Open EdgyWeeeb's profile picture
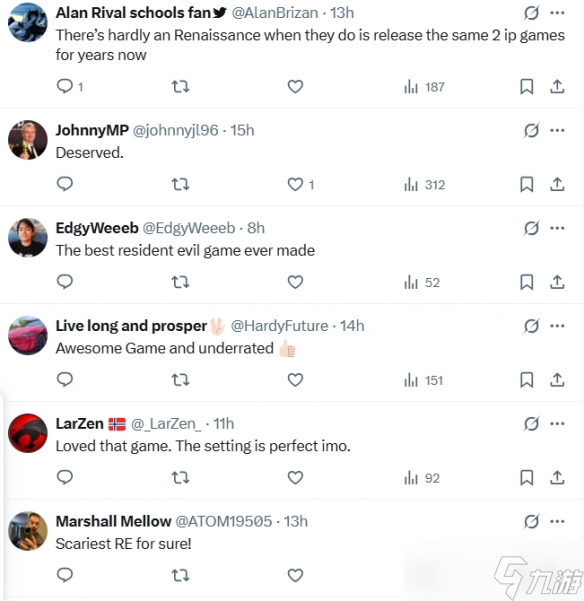The image size is (584, 601). coord(28,238)
